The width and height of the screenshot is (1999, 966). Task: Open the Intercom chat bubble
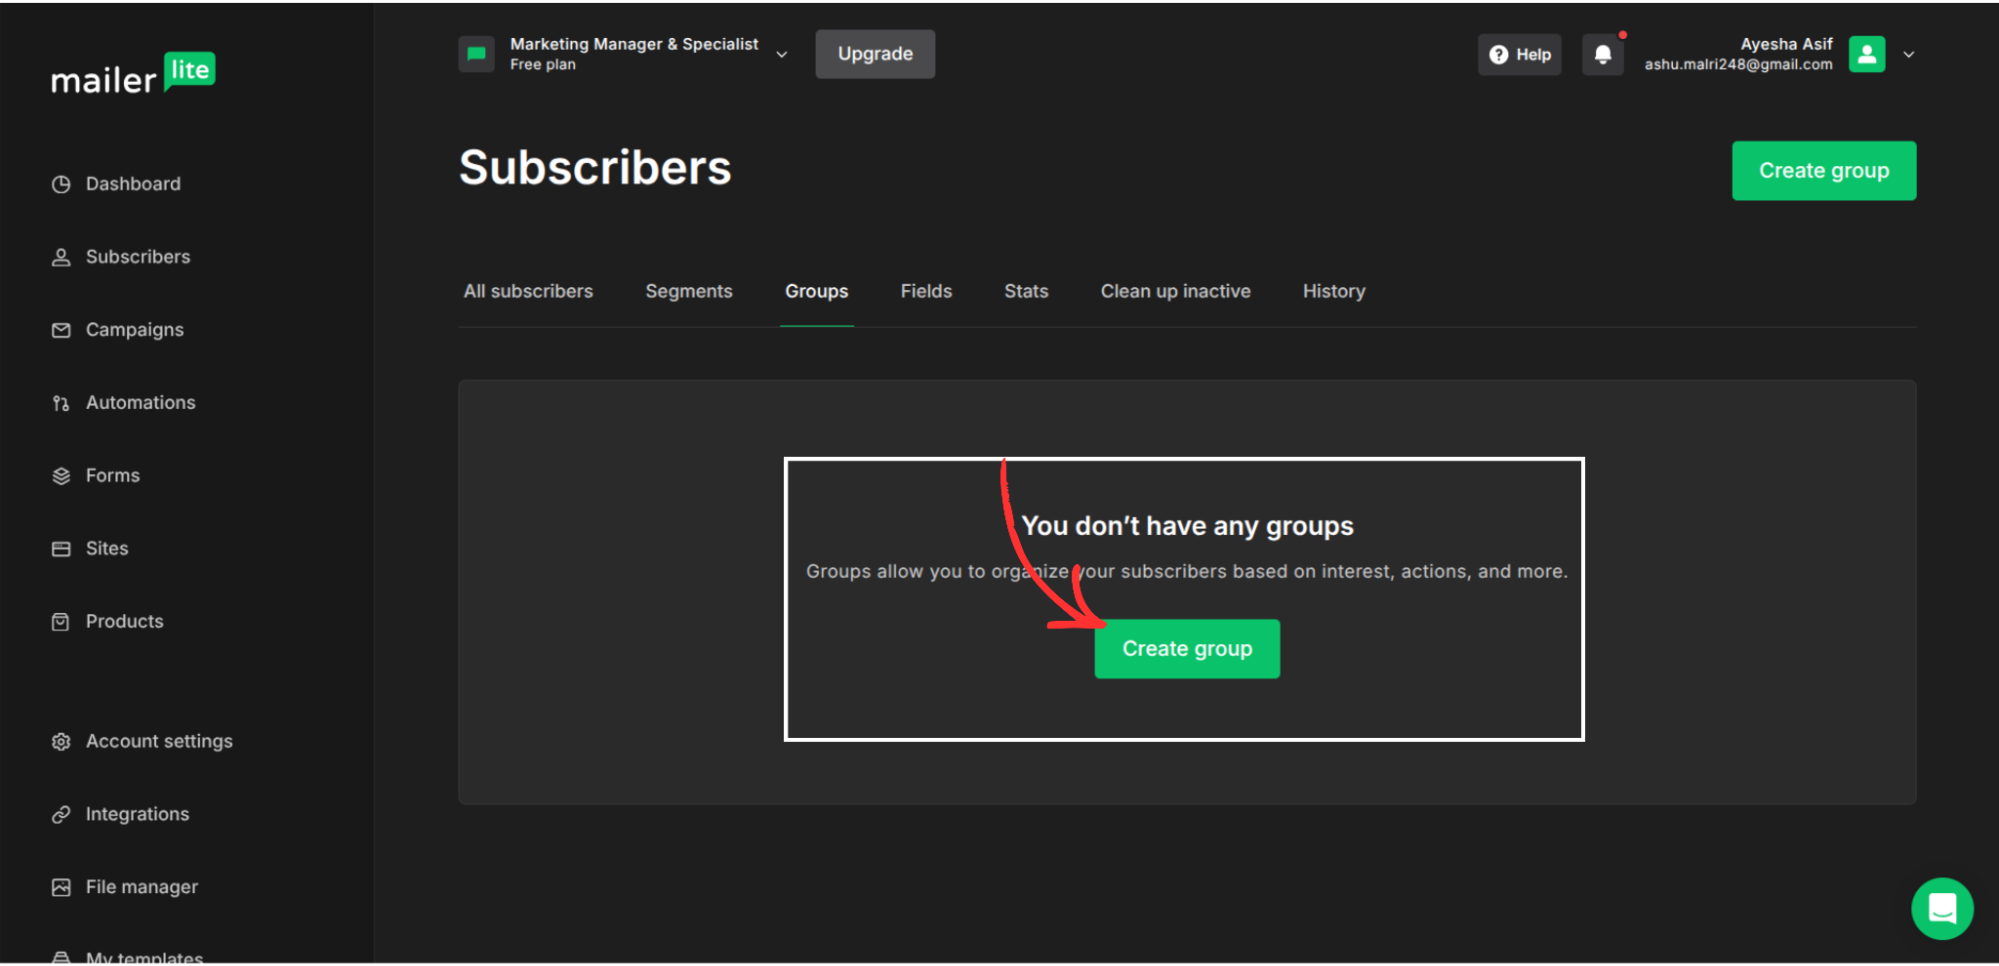tap(1942, 909)
